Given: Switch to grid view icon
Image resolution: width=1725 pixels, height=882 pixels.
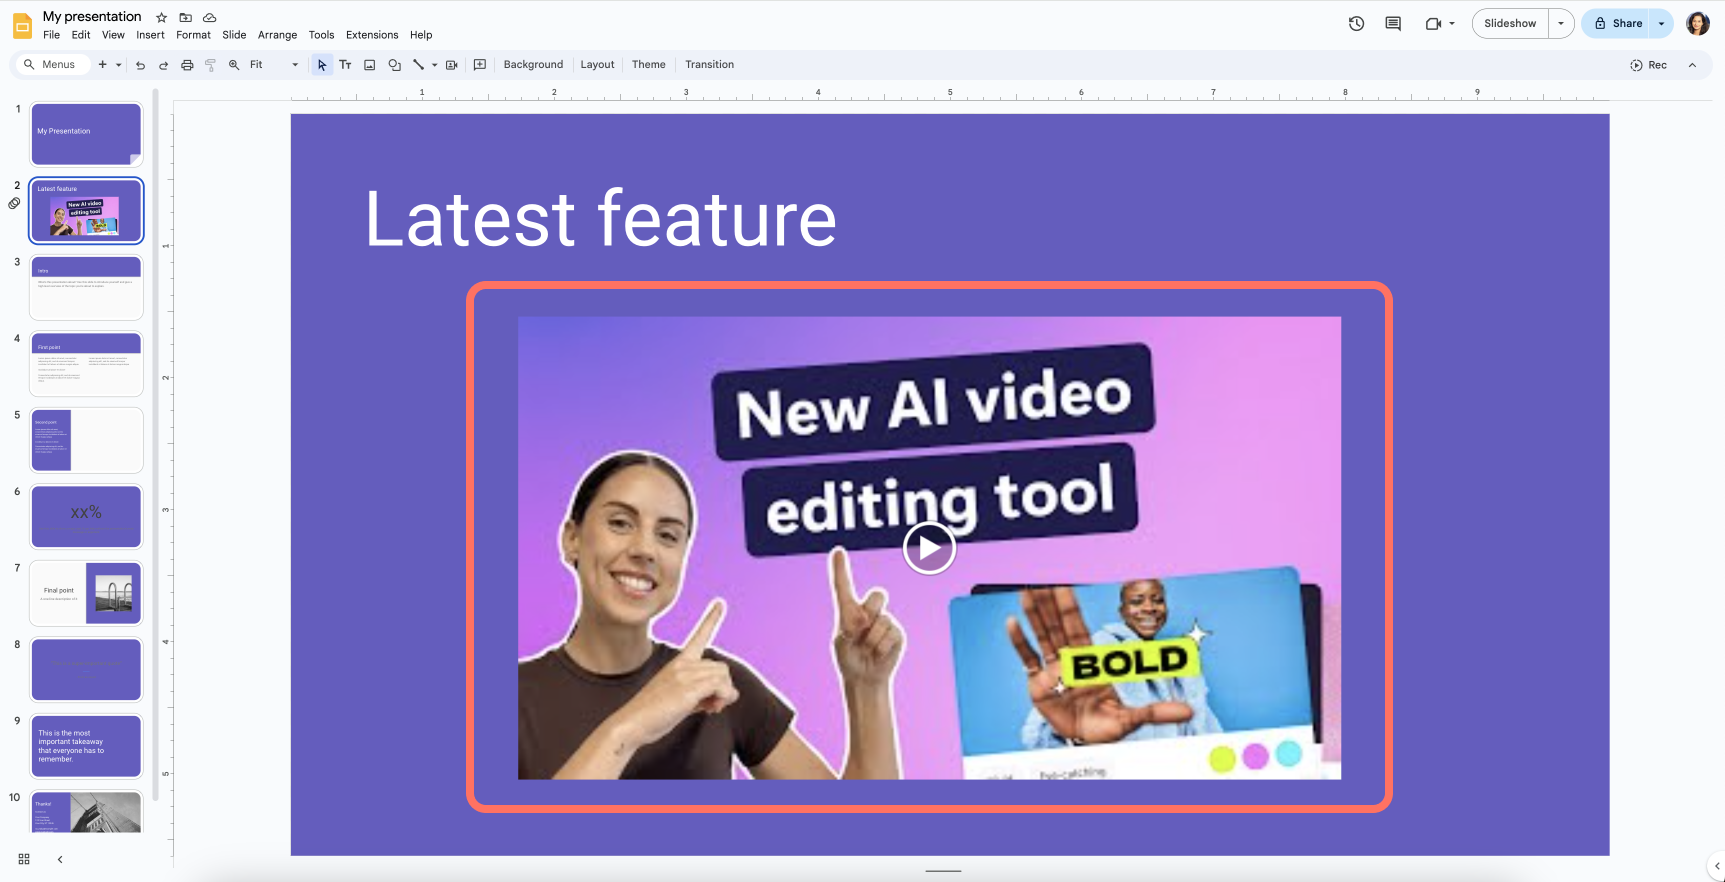Looking at the screenshot, I should point(24,859).
